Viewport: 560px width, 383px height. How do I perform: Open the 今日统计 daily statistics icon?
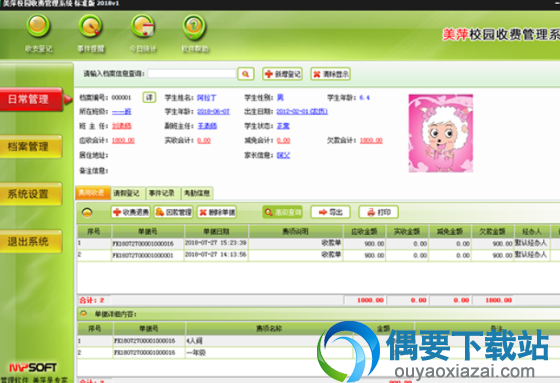(x=143, y=33)
